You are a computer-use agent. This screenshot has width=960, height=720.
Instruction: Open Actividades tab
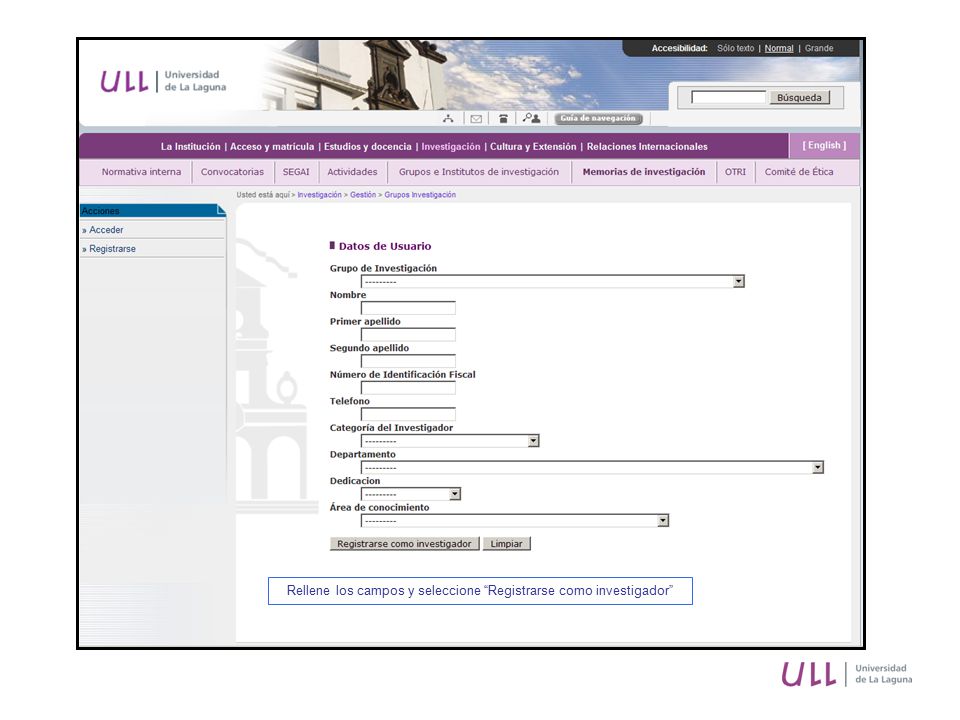coord(352,172)
